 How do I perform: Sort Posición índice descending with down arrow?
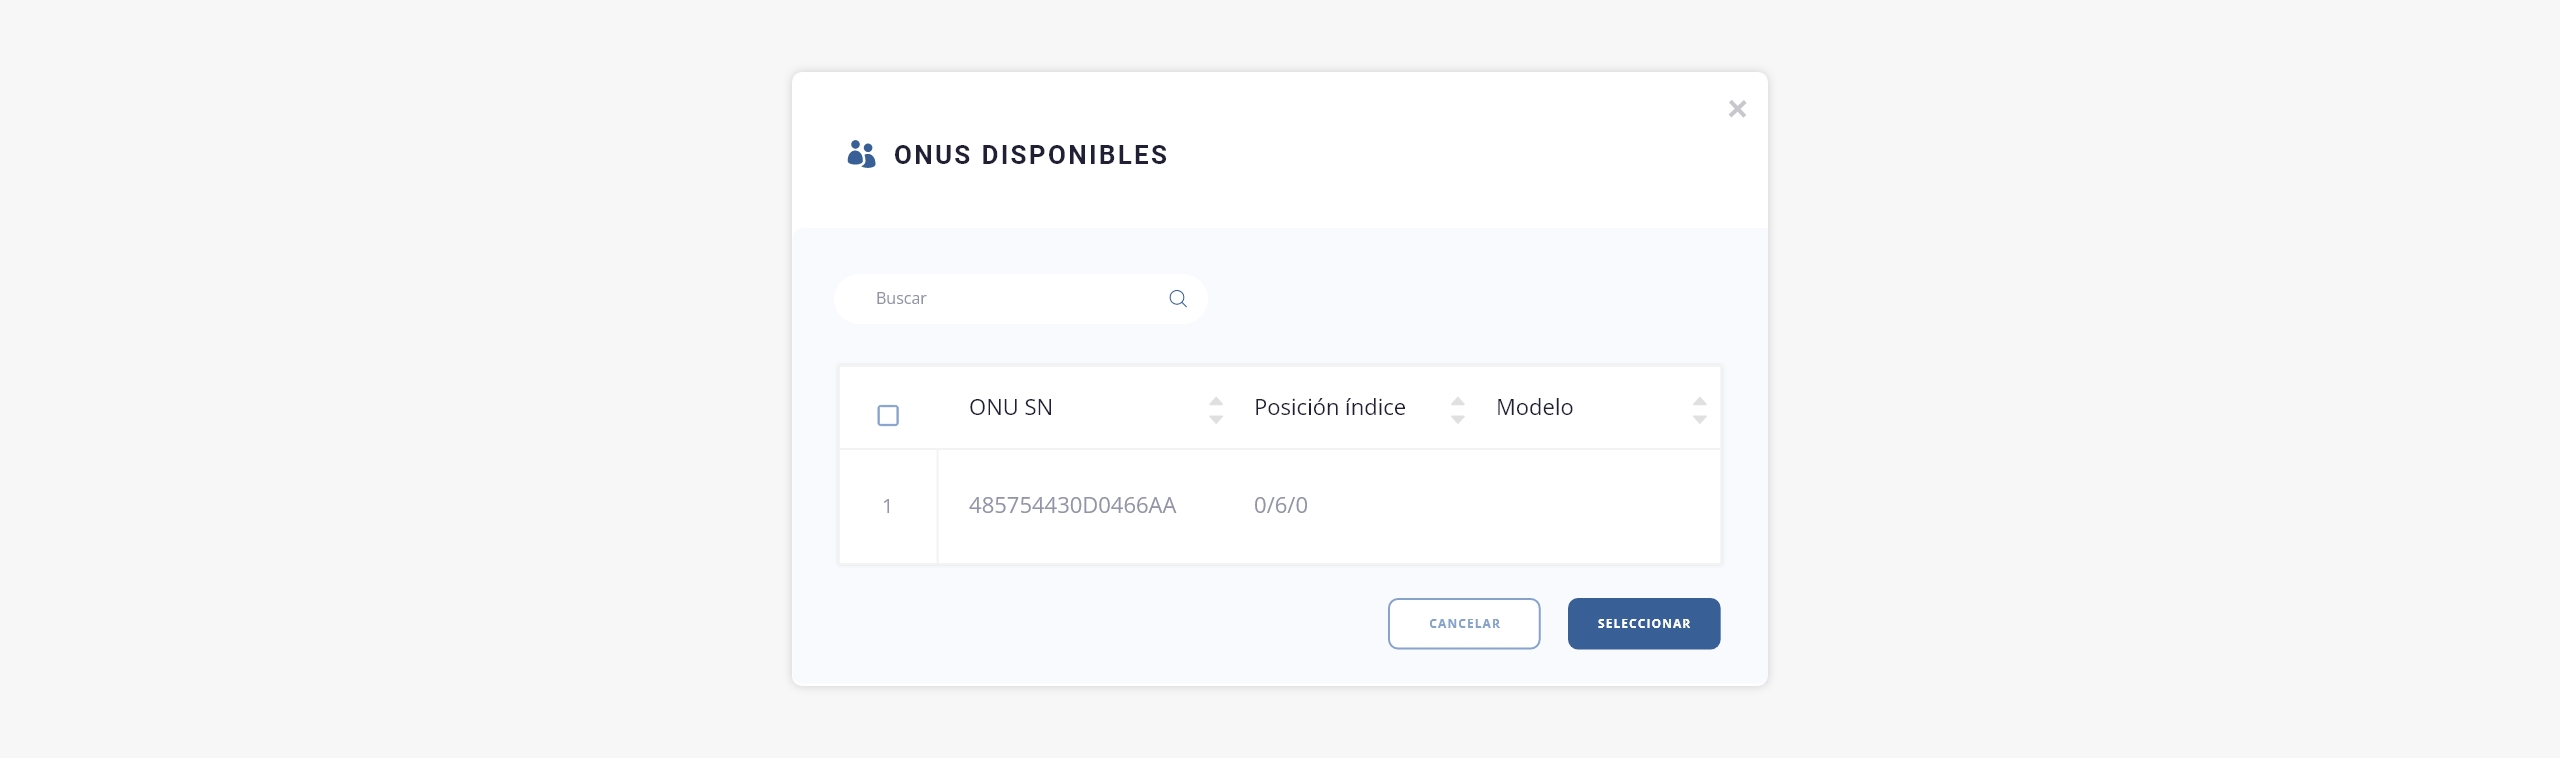(1458, 420)
